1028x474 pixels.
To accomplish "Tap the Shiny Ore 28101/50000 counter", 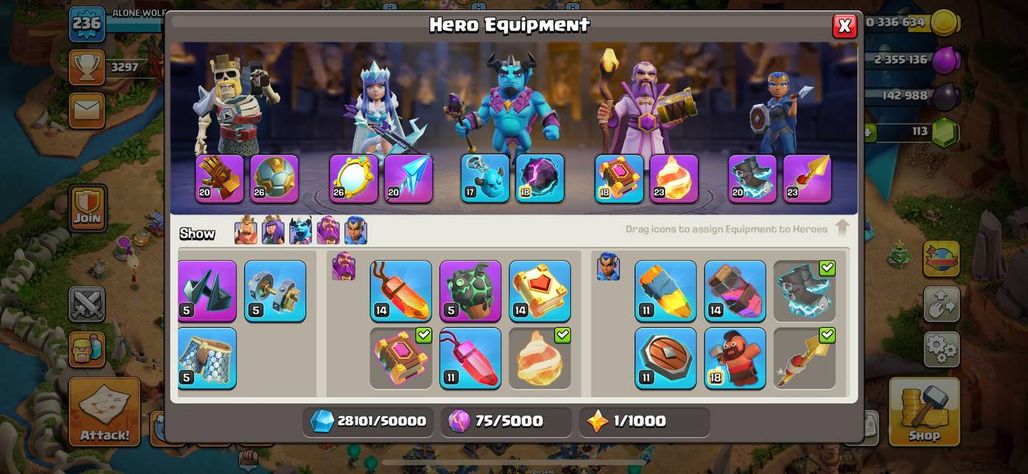I will coord(368,422).
